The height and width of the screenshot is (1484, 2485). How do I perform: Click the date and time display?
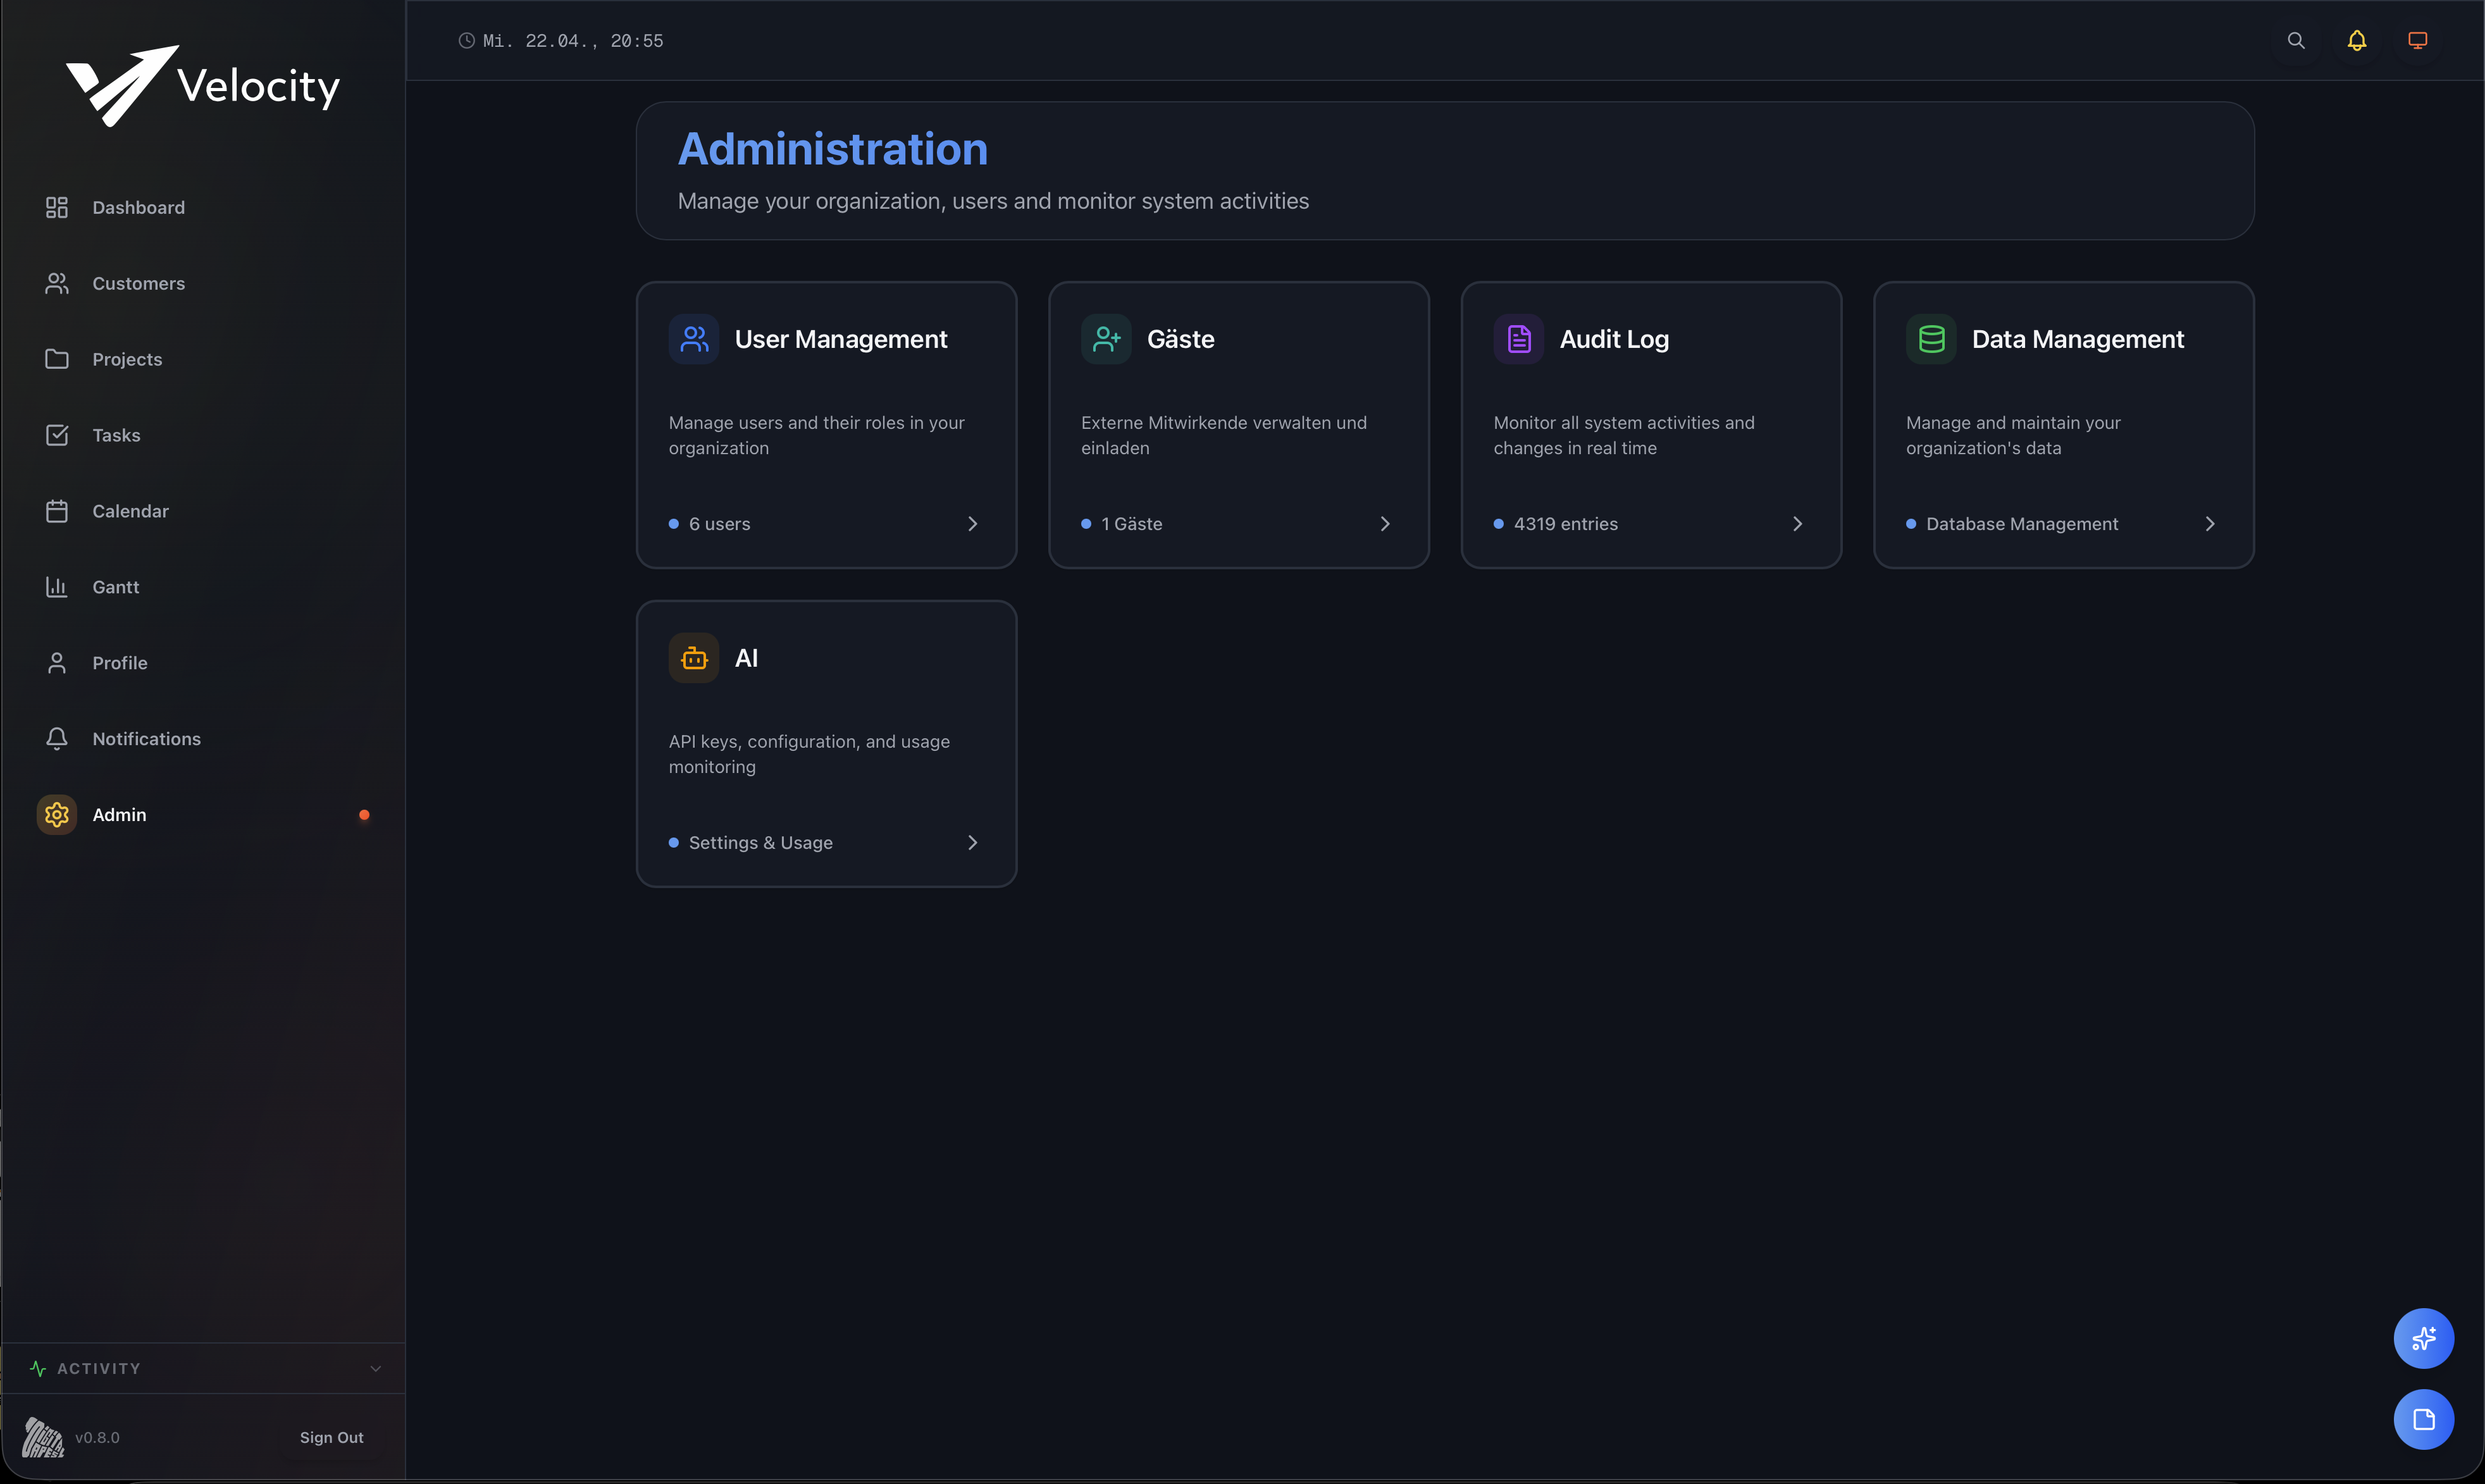(572, 41)
